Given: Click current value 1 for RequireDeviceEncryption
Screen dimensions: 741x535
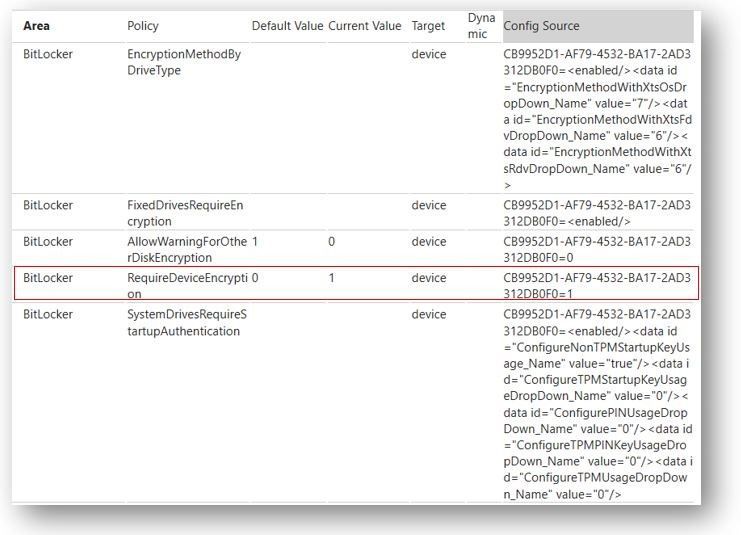Looking at the screenshot, I should pos(331,277).
